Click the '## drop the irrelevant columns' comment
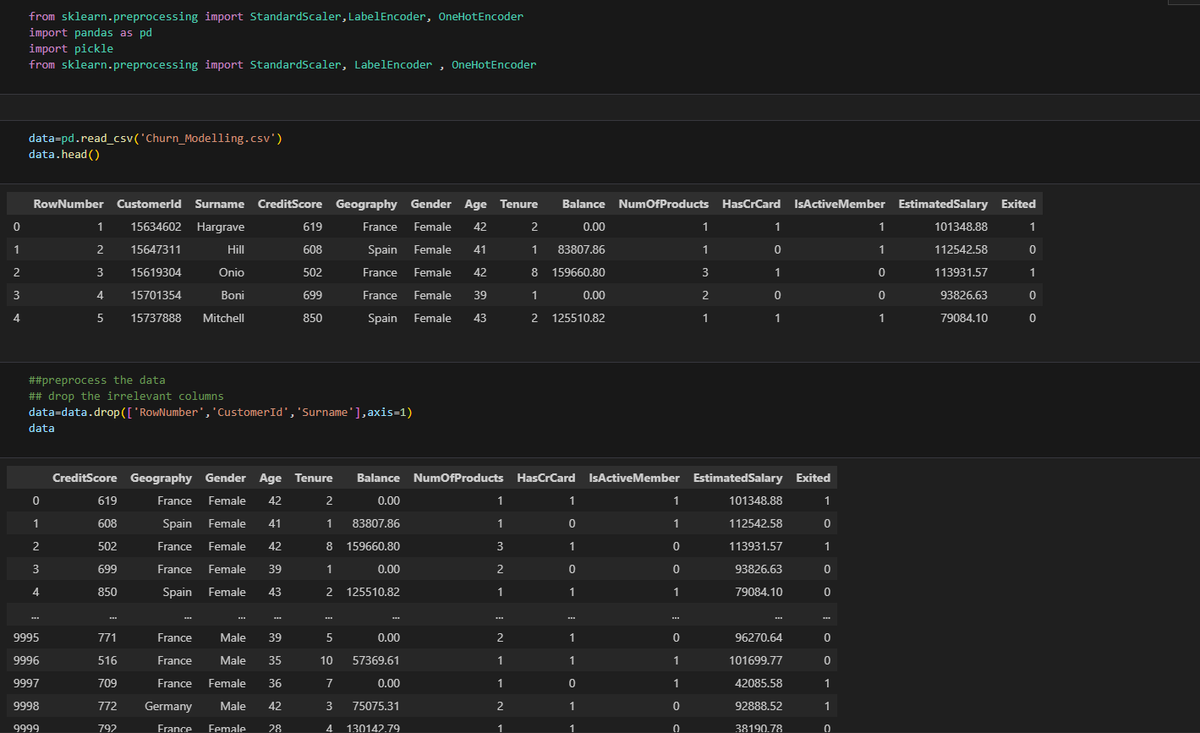 coord(126,396)
